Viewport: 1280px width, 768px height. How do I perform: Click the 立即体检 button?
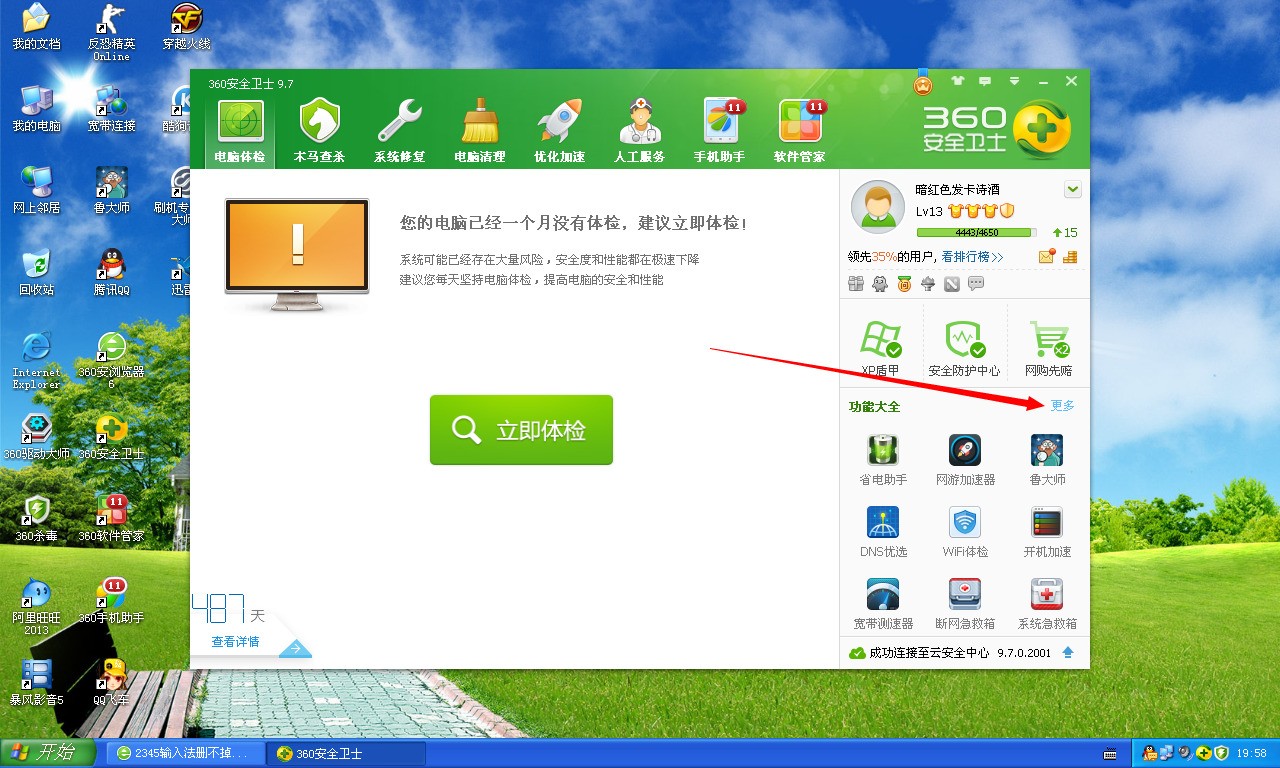tap(521, 430)
